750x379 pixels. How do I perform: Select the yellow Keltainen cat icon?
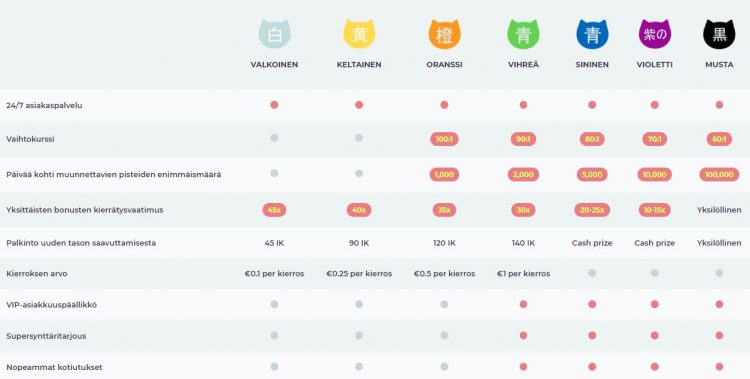pos(359,34)
